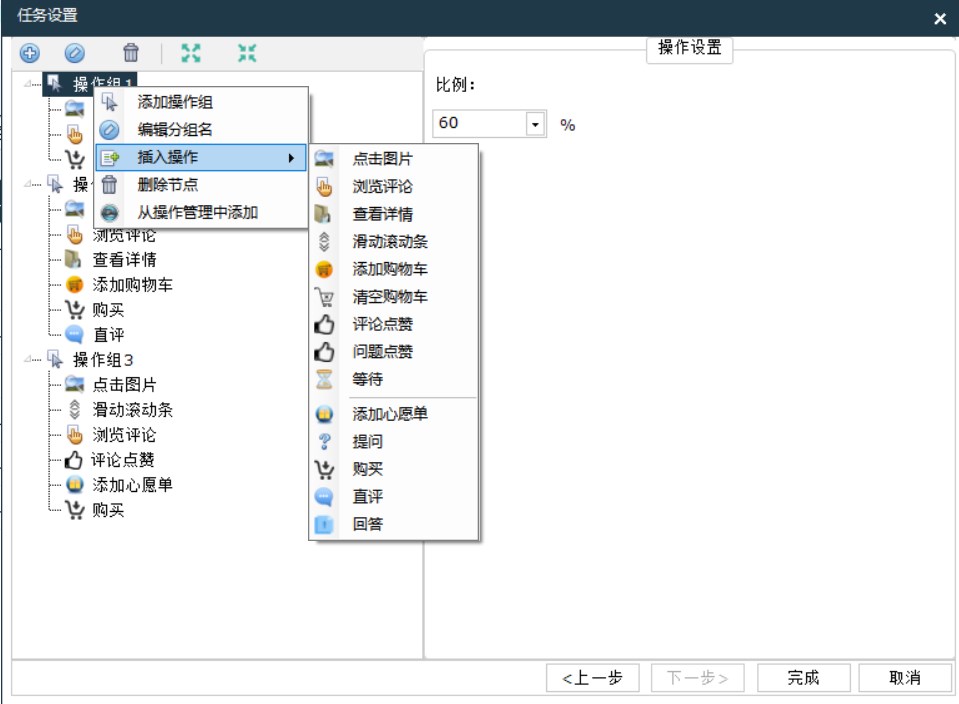Click the green collapse-all arrows icon
Viewport: 959px width, 704px height.
click(247, 53)
